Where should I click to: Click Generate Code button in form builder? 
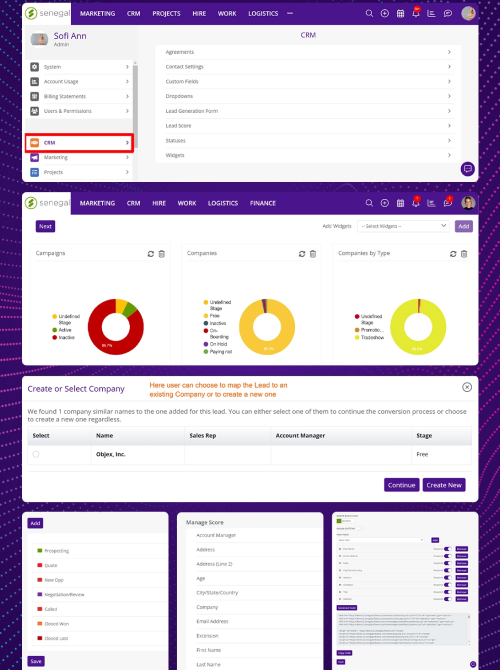pos(347,608)
